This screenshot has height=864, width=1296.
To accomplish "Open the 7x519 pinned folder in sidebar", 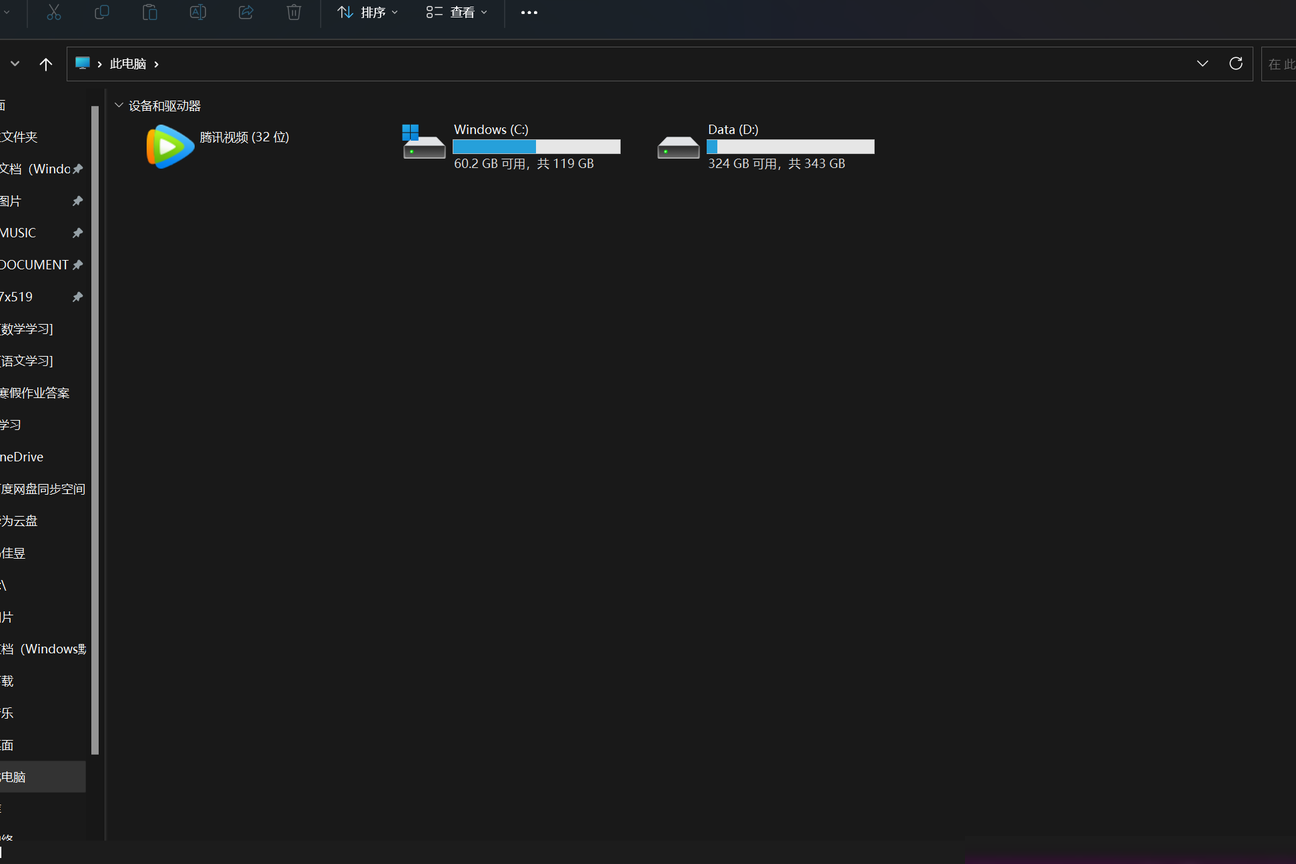I will 42,297.
